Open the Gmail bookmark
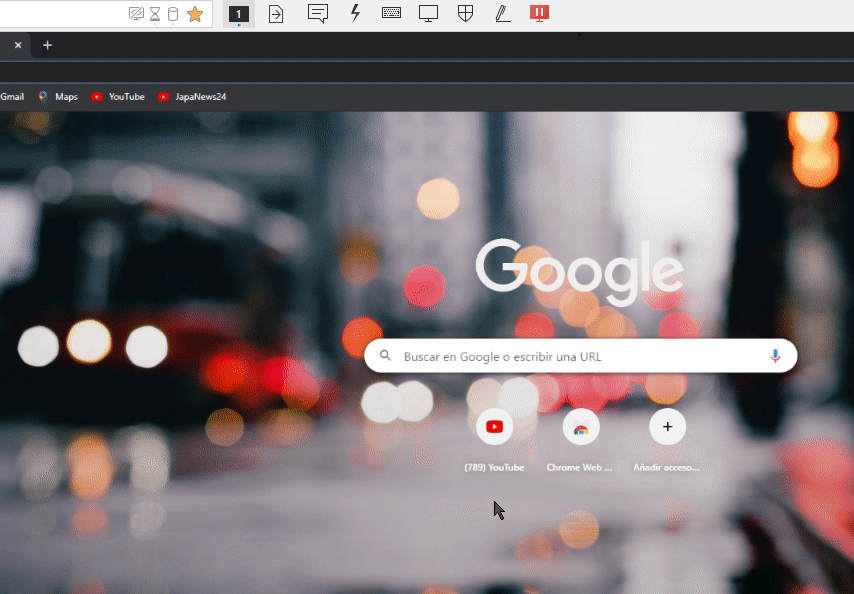This screenshot has height=594, width=854. [12, 97]
